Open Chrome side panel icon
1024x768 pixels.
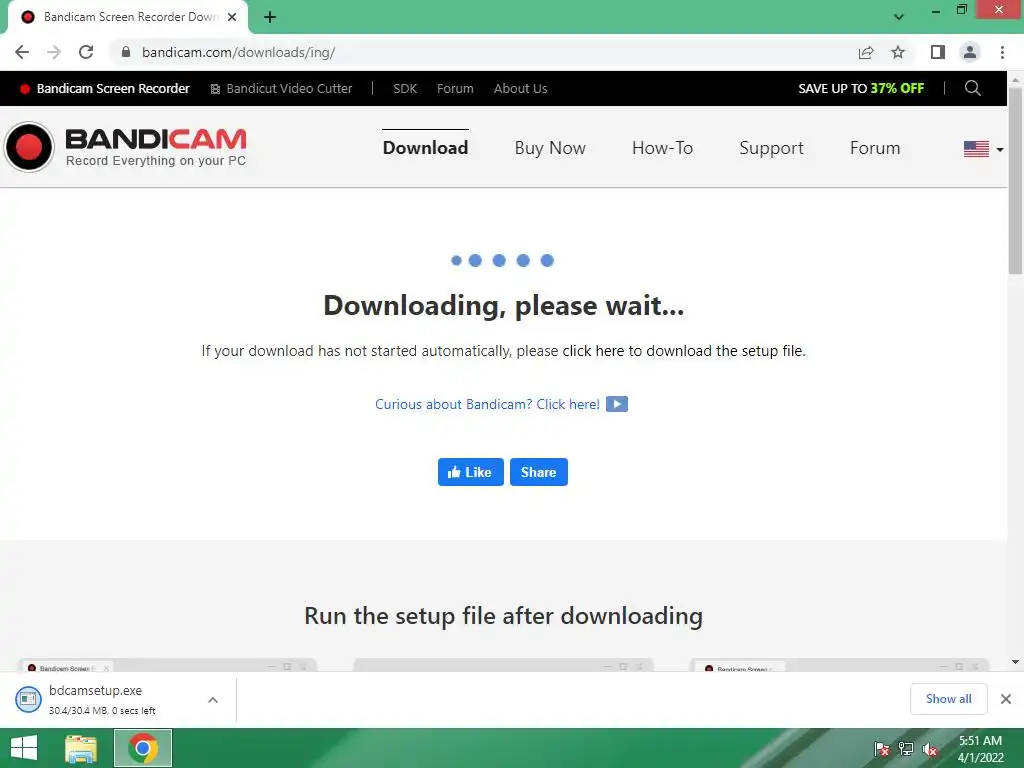(x=938, y=52)
